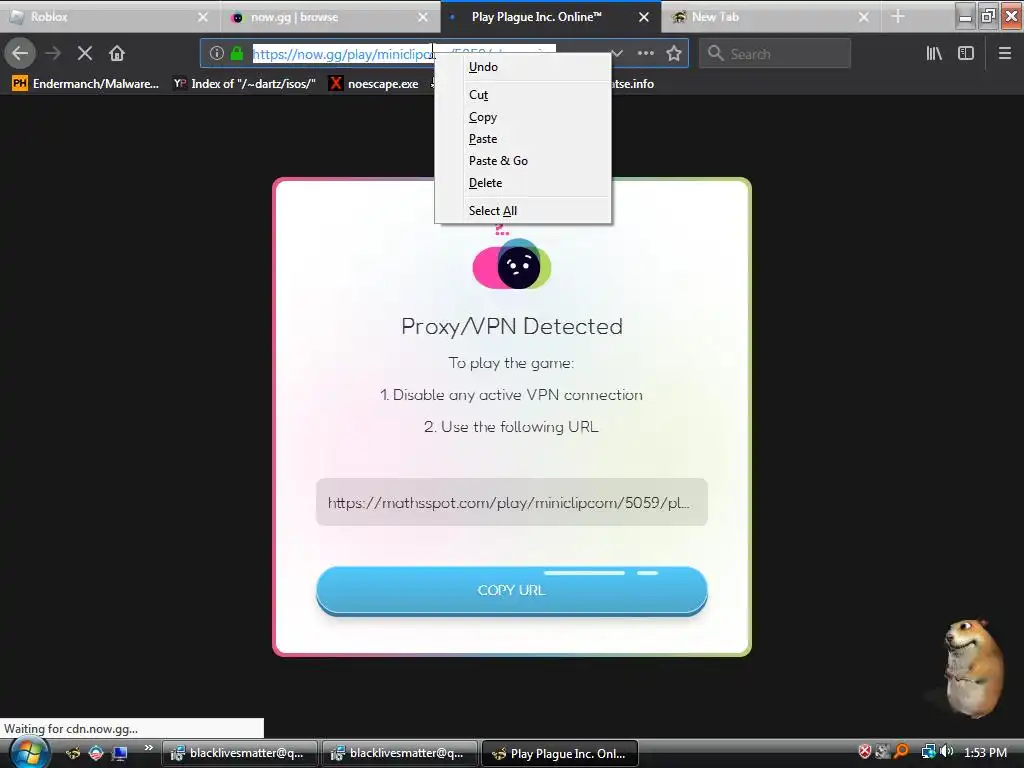Stop loading the page
This screenshot has height=768, width=1024.
[x=84, y=53]
